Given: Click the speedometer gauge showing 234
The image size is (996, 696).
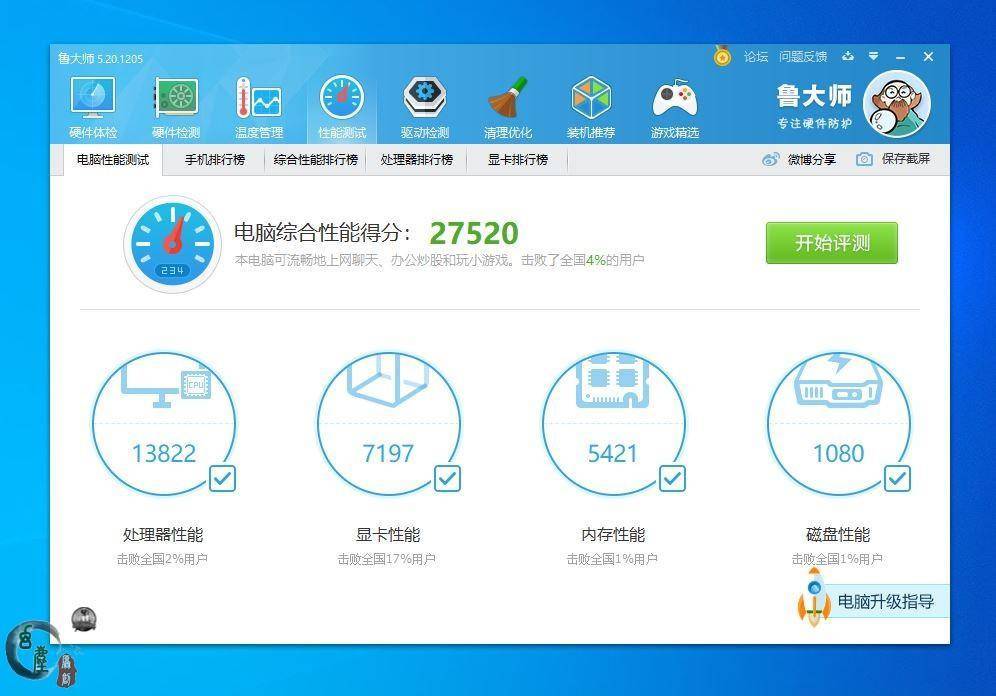Looking at the screenshot, I should [x=172, y=243].
